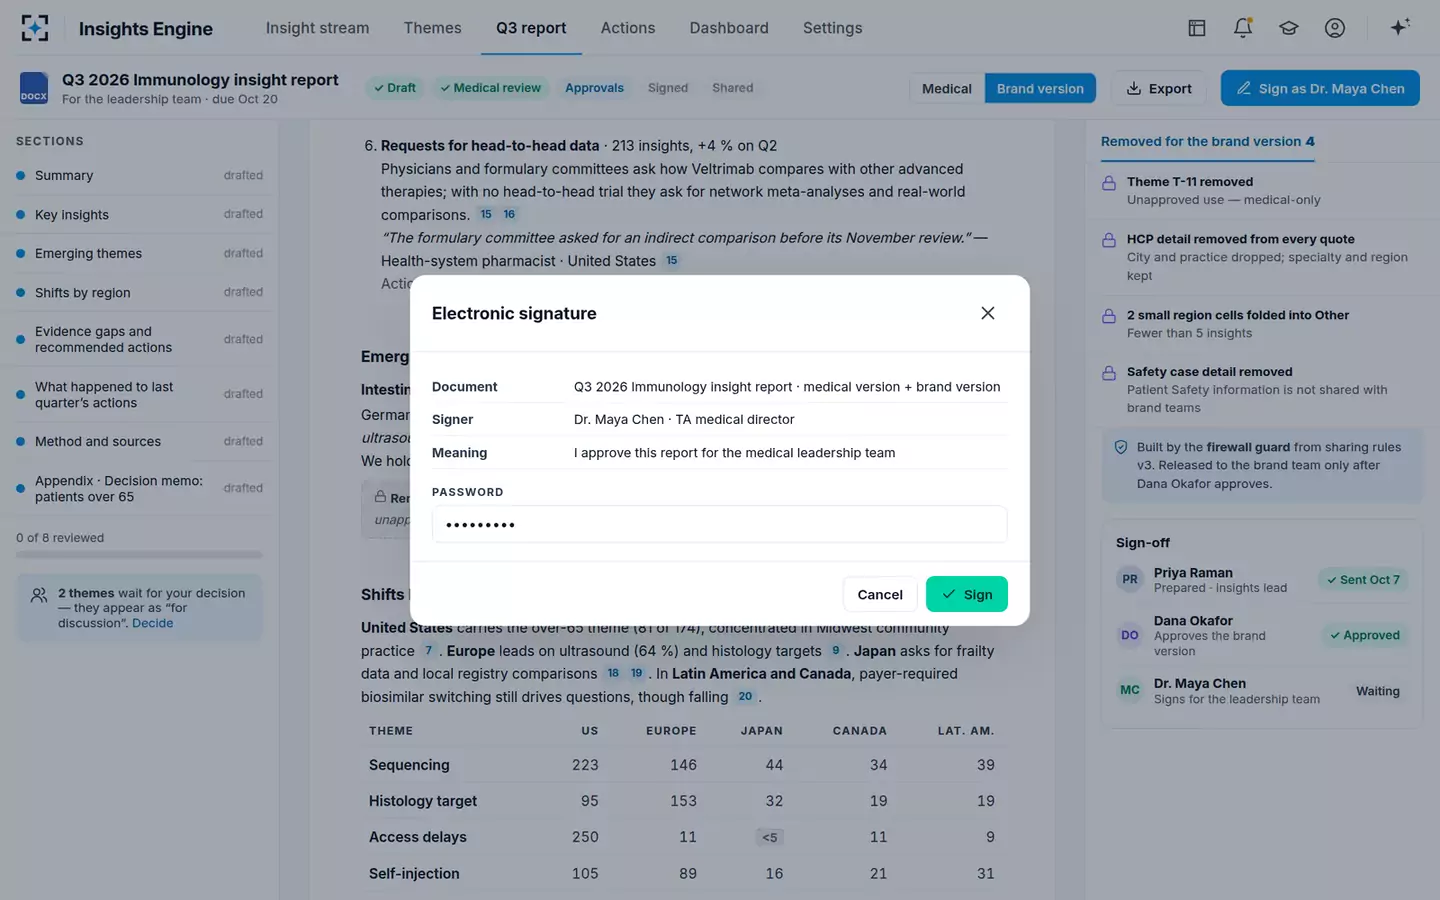The height and width of the screenshot is (900, 1440).
Task: Open notifications bell icon
Action: click(1243, 28)
